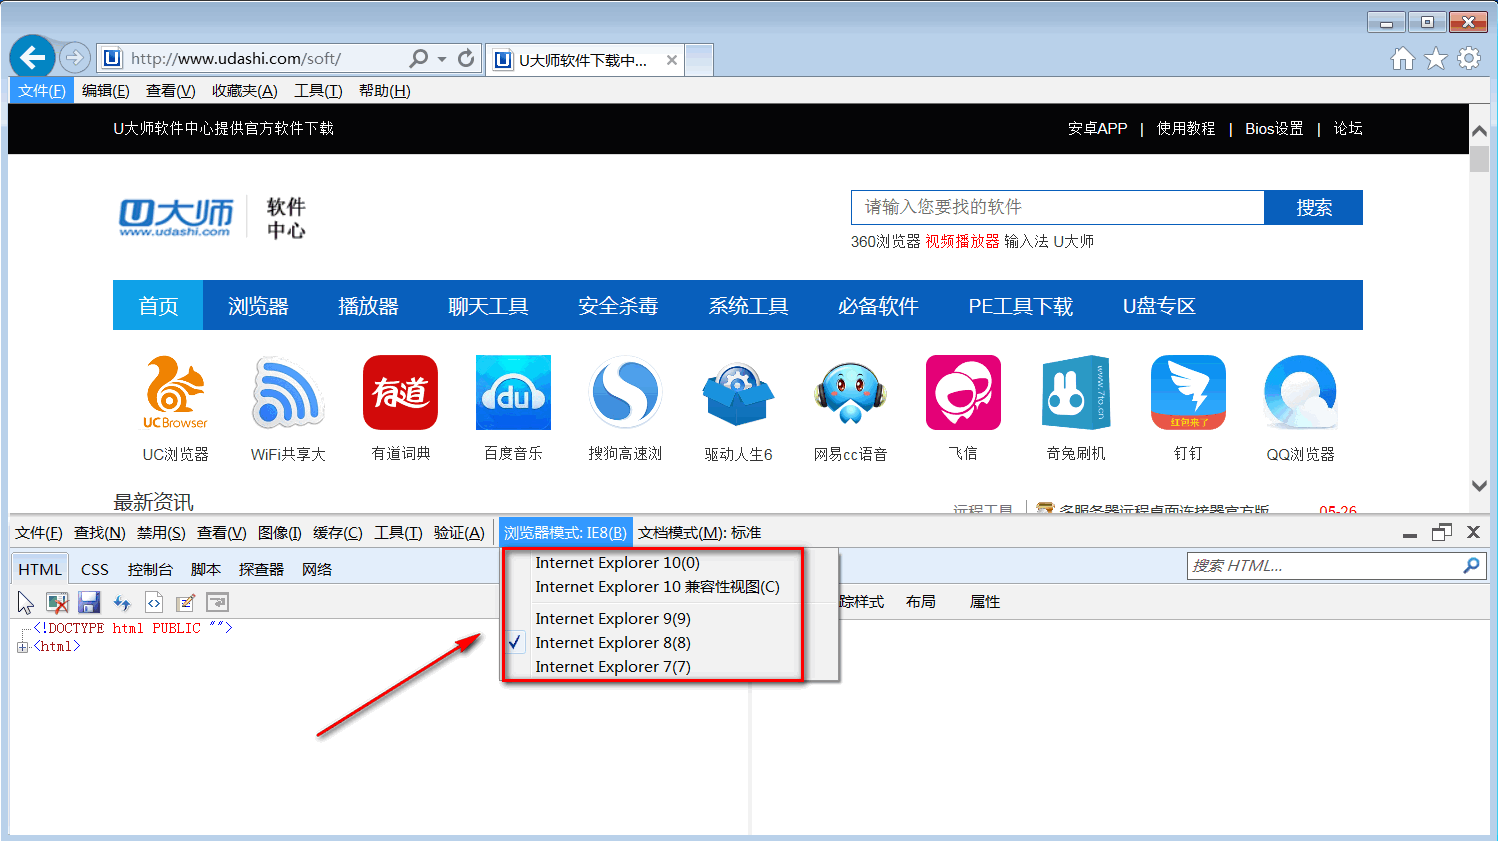Click the 驱动人生6 app icon
Viewport: 1498px width, 841px height.
[x=738, y=394]
